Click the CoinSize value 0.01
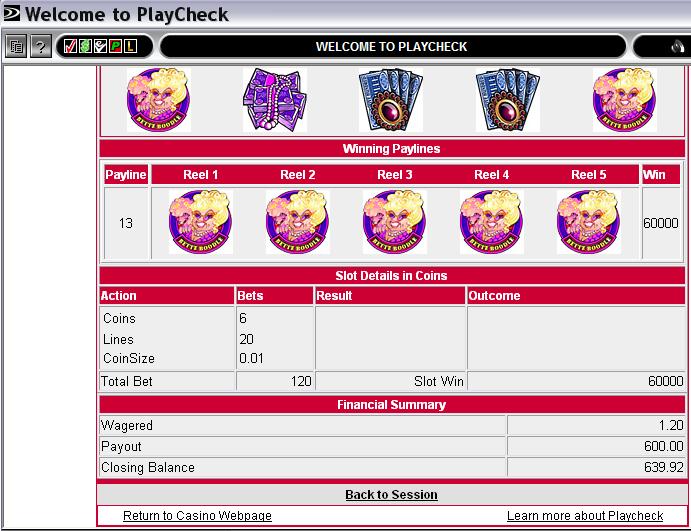 tap(251, 358)
